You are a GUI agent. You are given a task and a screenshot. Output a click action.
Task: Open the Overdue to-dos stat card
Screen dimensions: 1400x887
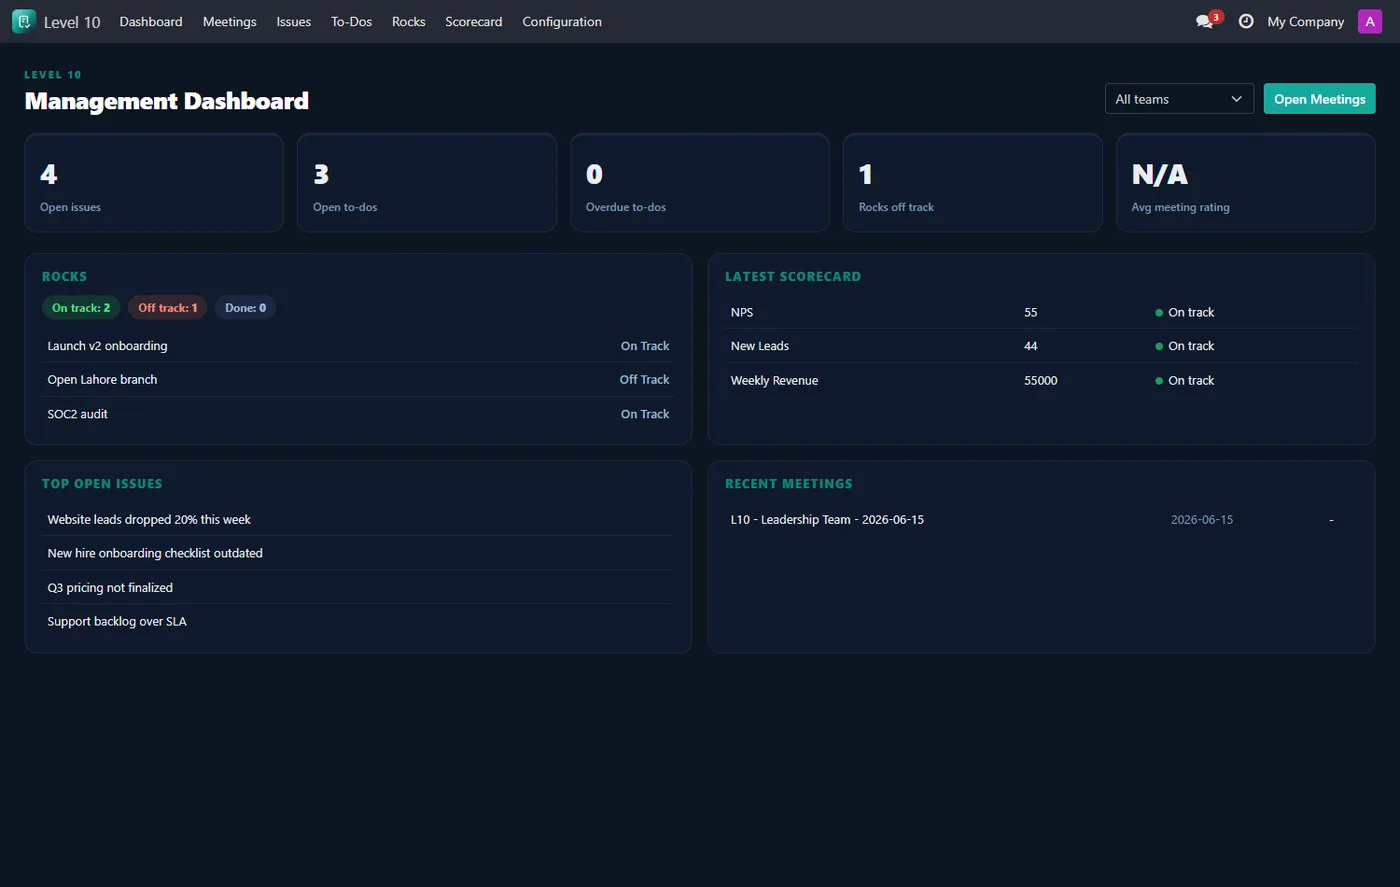coord(700,183)
